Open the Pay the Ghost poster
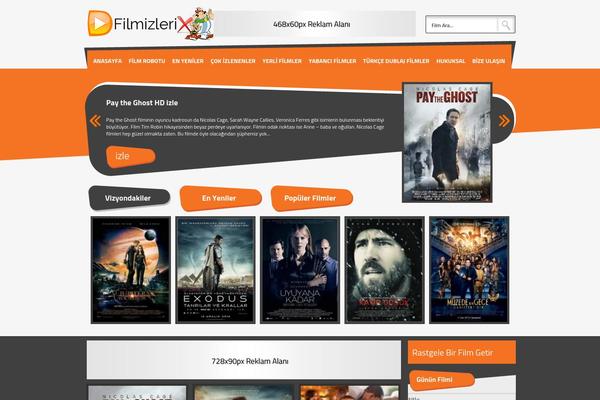 click(x=447, y=142)
